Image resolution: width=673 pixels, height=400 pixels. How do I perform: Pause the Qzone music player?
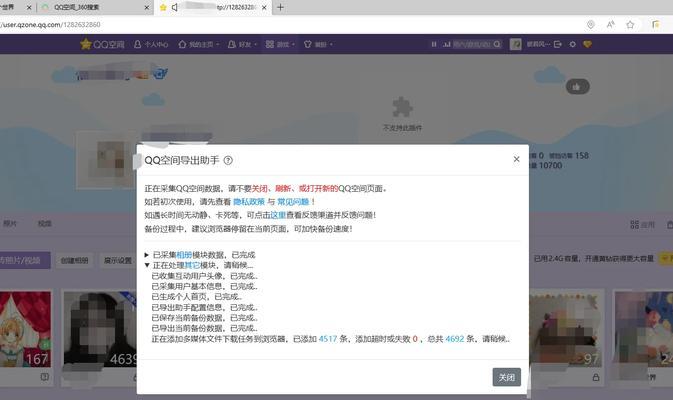pyautogui.click(x=434, y=44)
